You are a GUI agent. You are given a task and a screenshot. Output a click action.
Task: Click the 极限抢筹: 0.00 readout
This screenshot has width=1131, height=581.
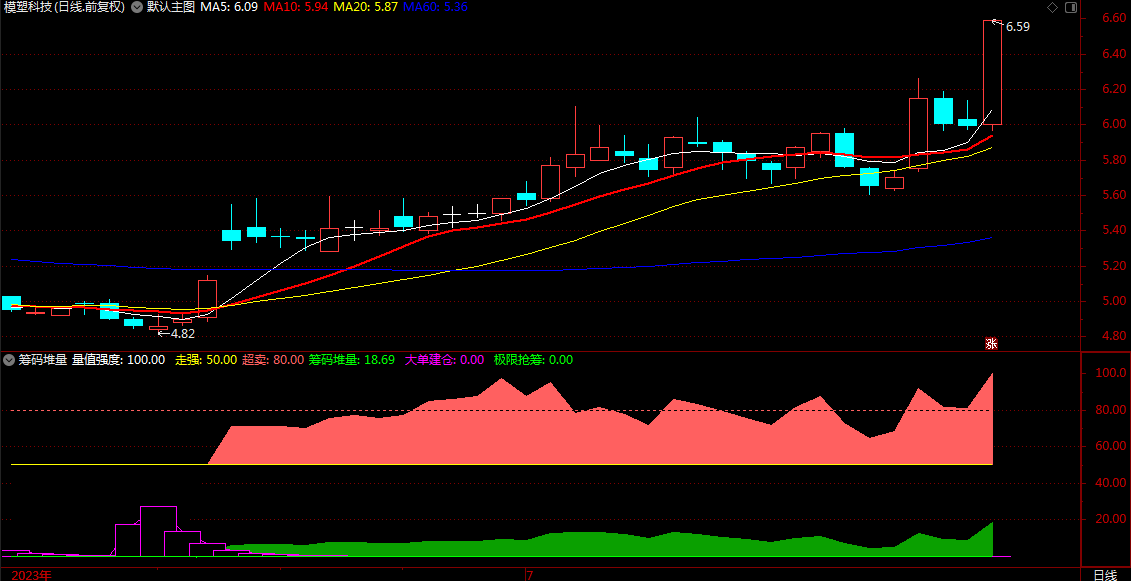click(x=533, y=359)
